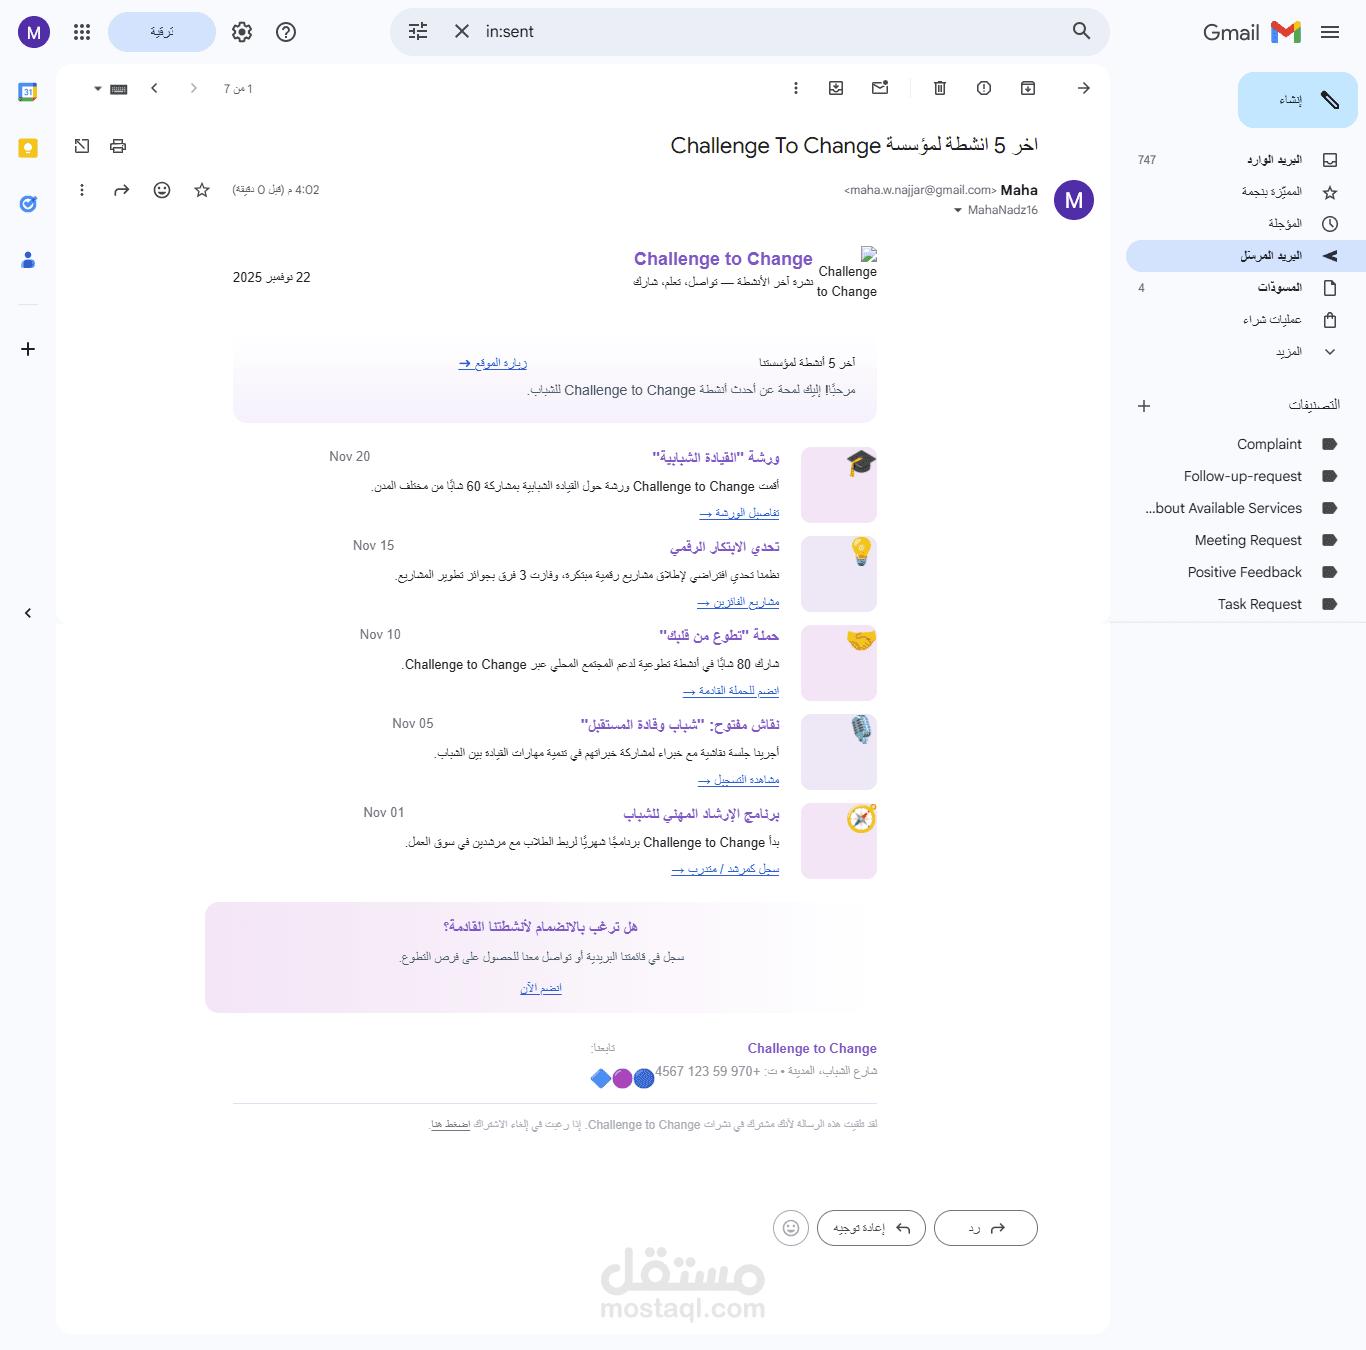
Task: Click the Forward button at bottom
Action: click(x=871, y=1228)
